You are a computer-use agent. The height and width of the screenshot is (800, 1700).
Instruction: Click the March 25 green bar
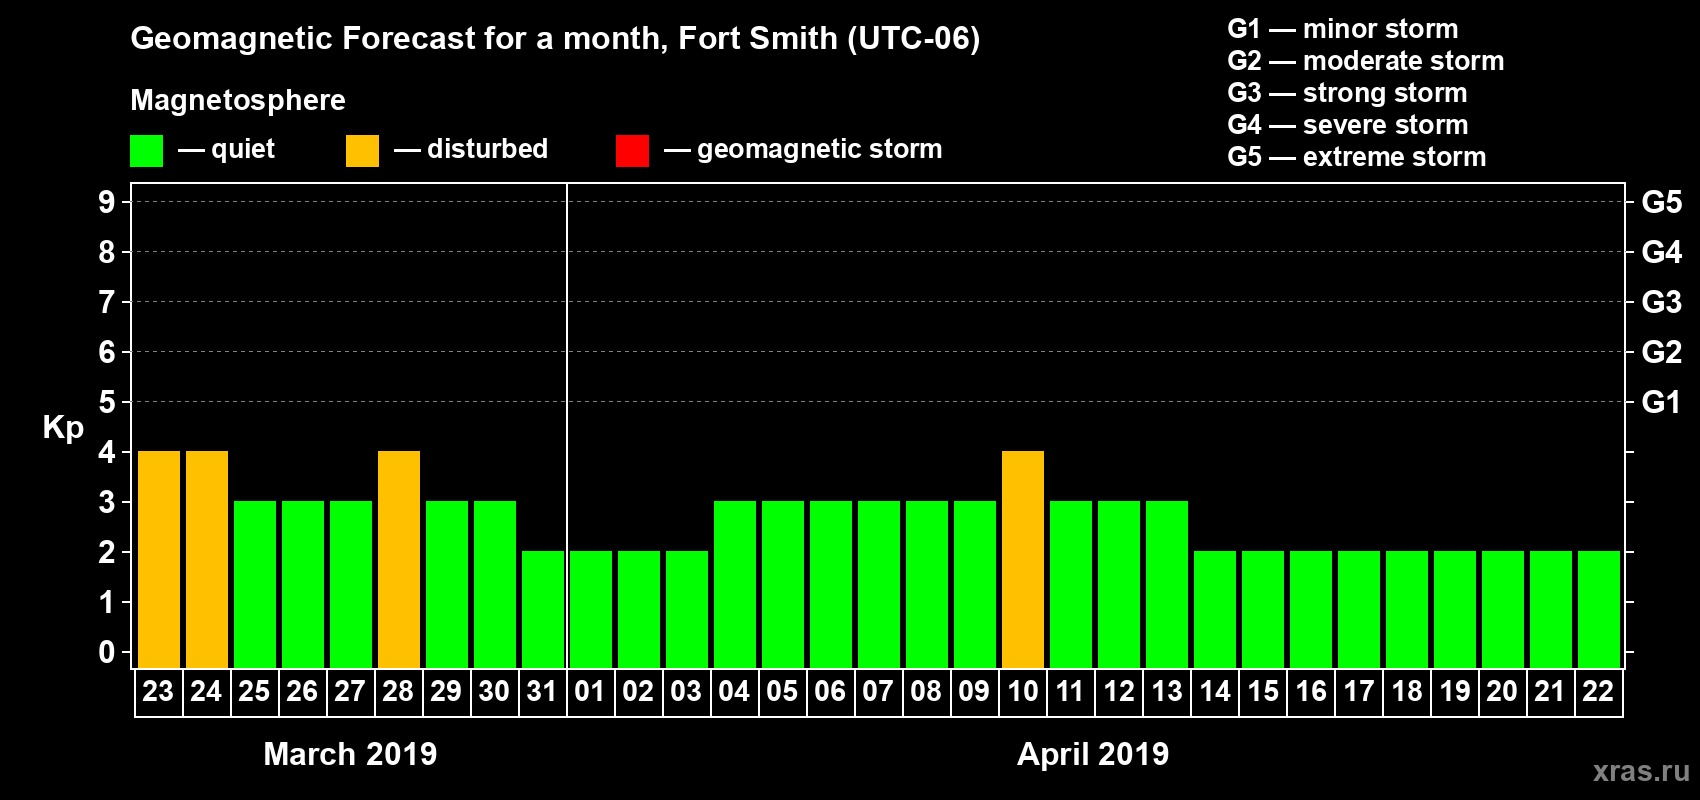tap(255, 585)
